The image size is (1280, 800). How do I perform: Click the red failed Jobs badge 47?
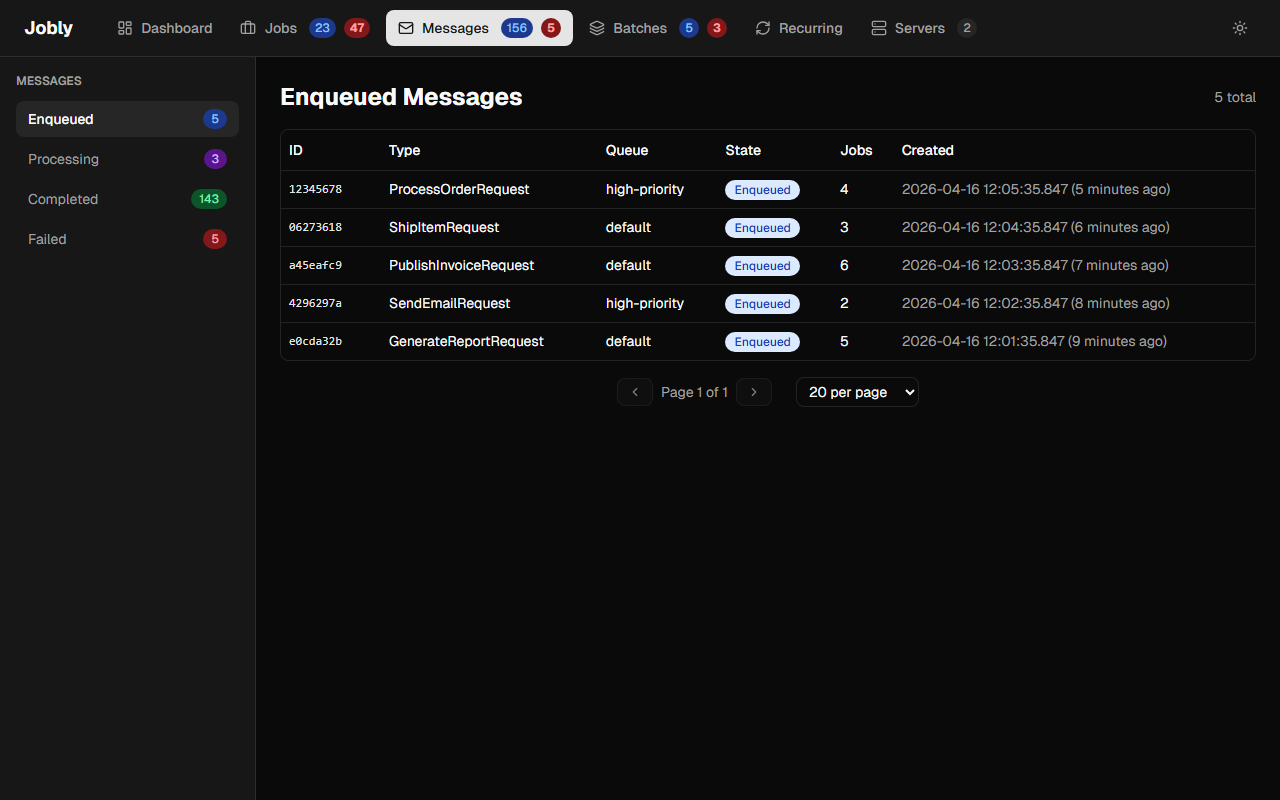[357, 28]
